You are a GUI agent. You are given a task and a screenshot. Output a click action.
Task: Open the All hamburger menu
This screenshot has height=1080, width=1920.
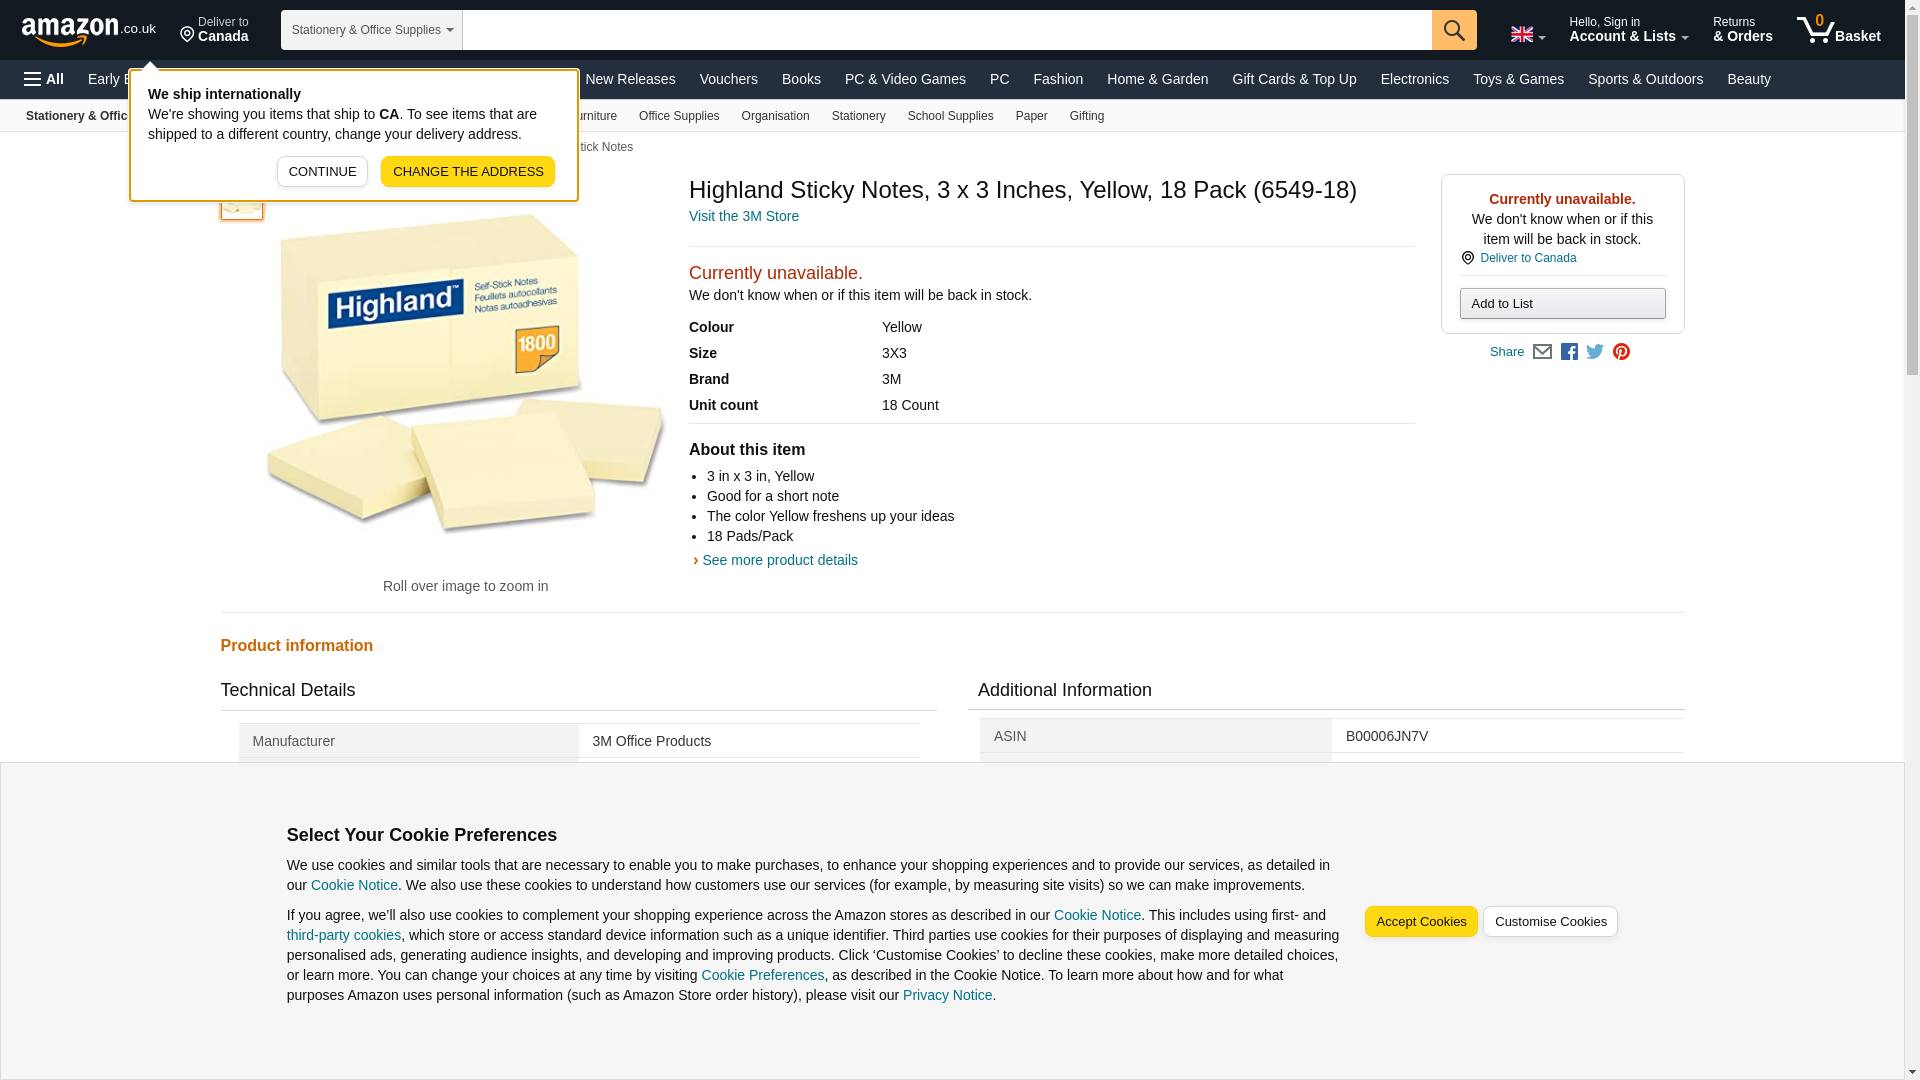44,79
